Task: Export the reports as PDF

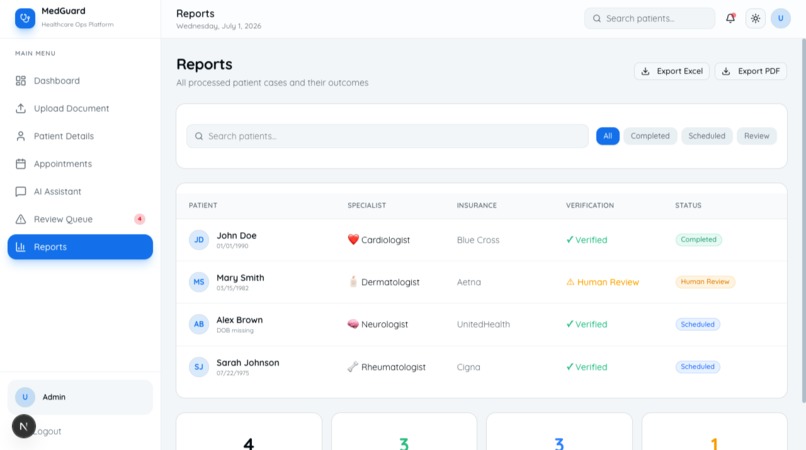Action: 750,71
